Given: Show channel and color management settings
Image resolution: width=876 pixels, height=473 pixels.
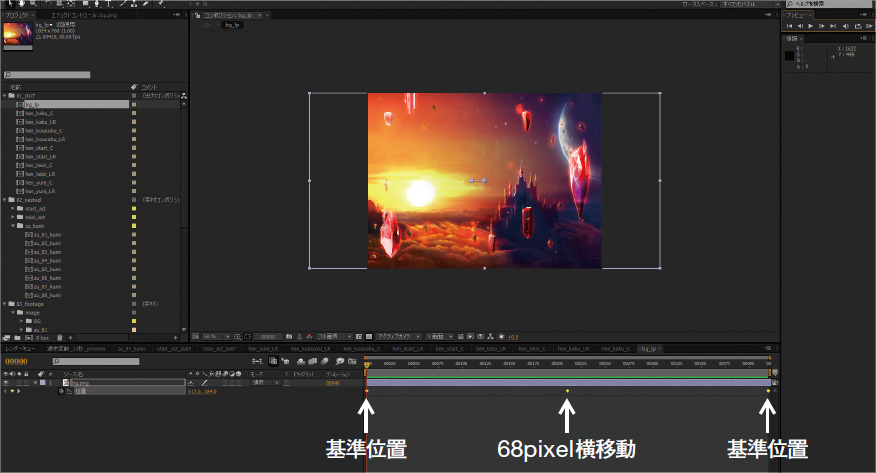Looking at the screenshot, I should click(310, 337).
